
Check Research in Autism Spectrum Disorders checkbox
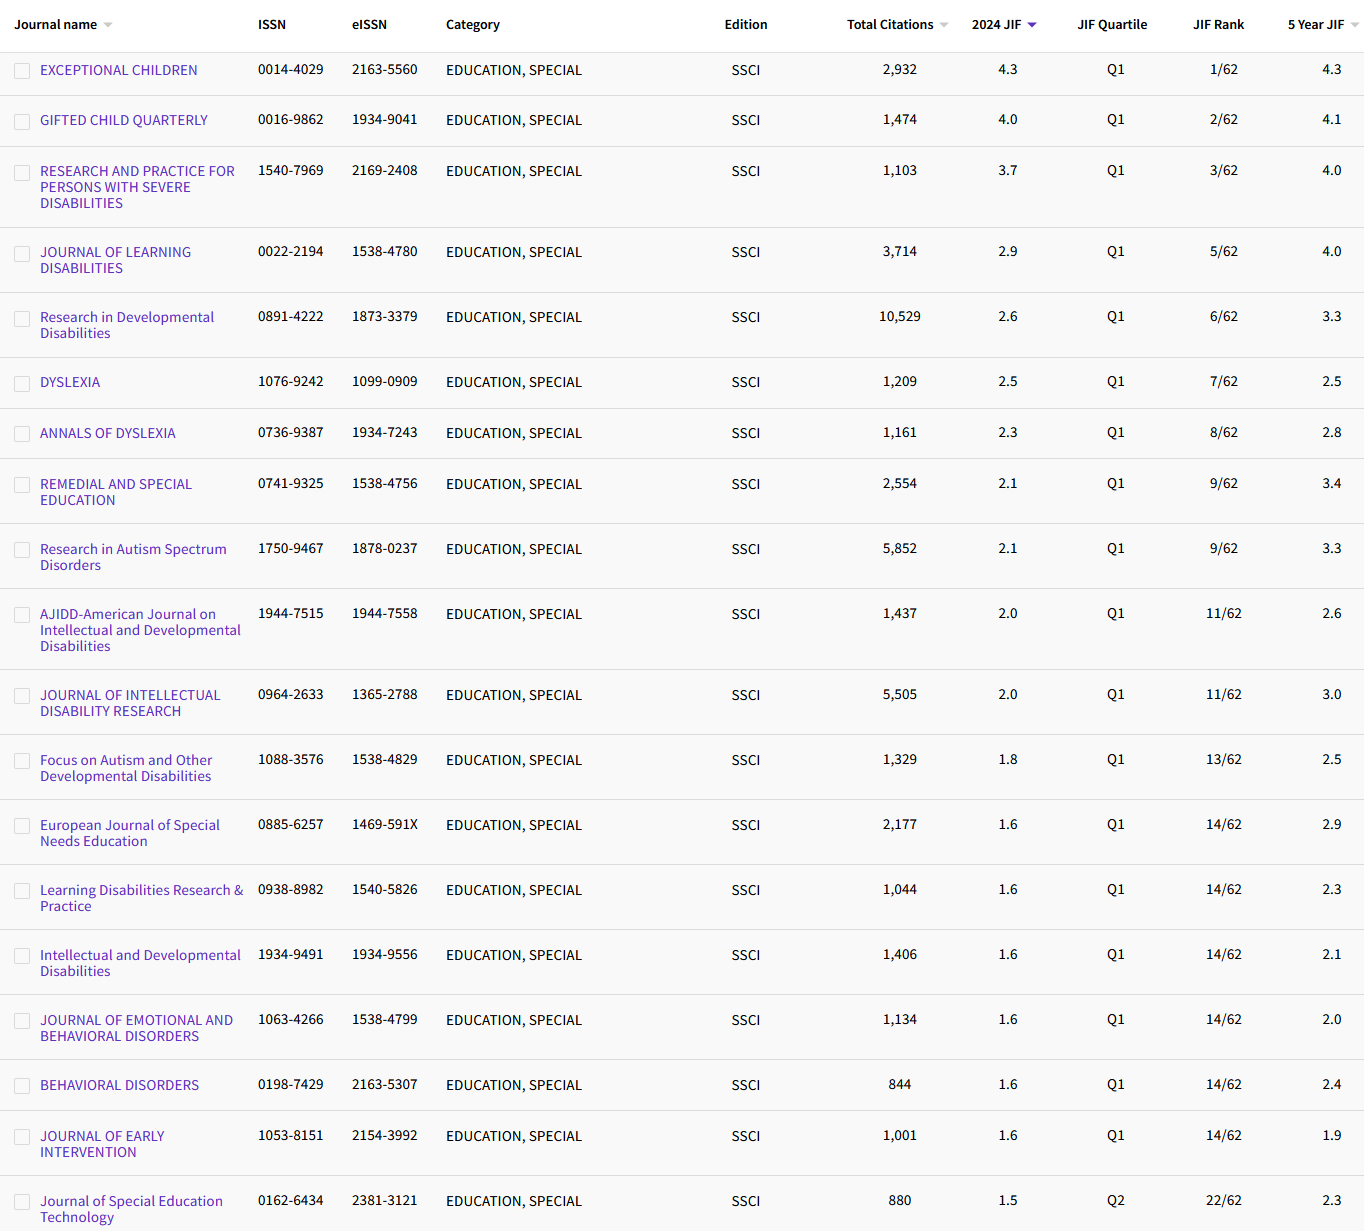(22, 550)
